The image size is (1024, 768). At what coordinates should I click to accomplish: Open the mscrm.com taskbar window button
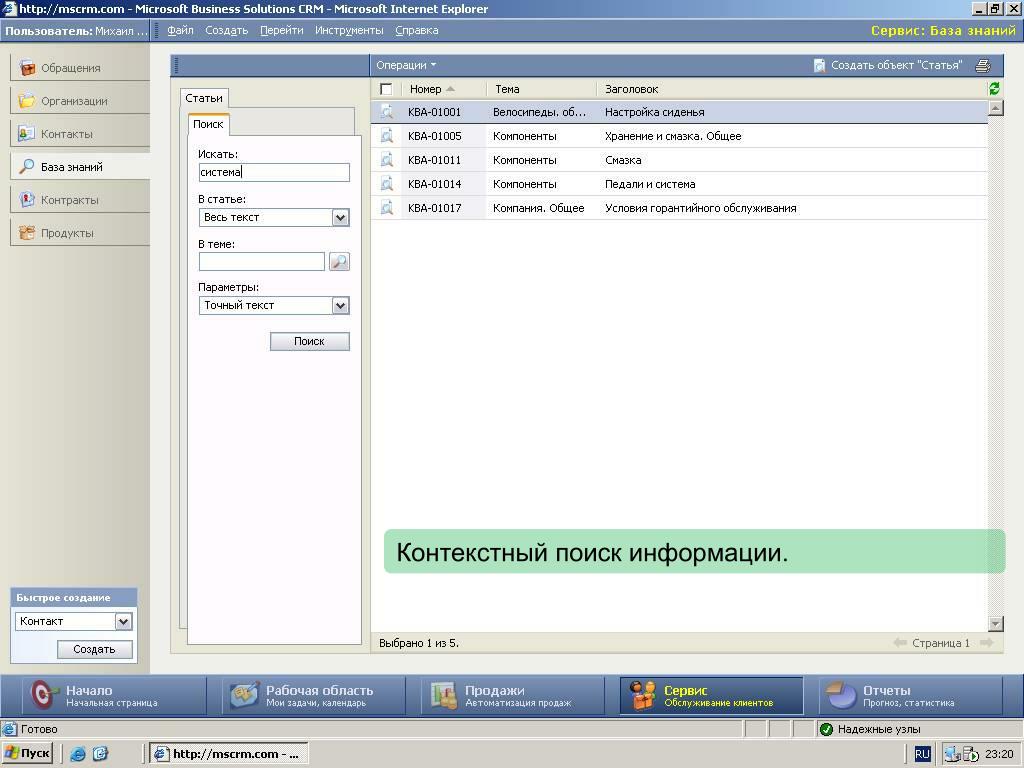coord(229,754)
